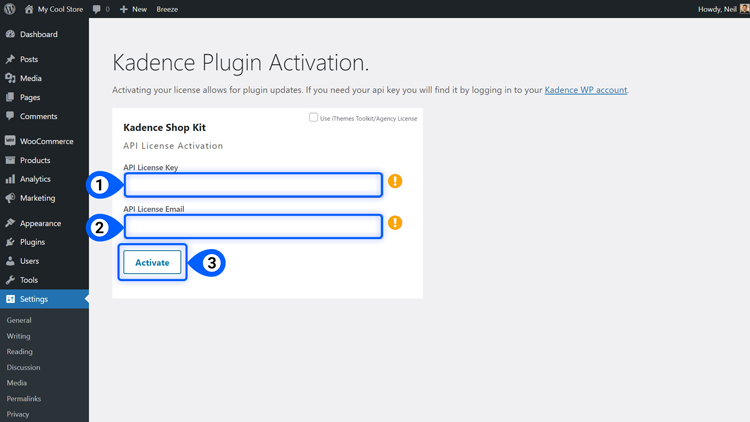This screenshot has width=750, height=422.
Task: Open Breeze in the admin bar
Action: [x=167, y=9]
